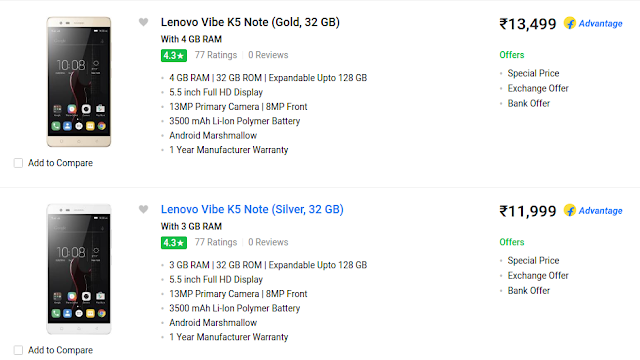Check Add to Compare for Silver phone

(x=18, y=350)
